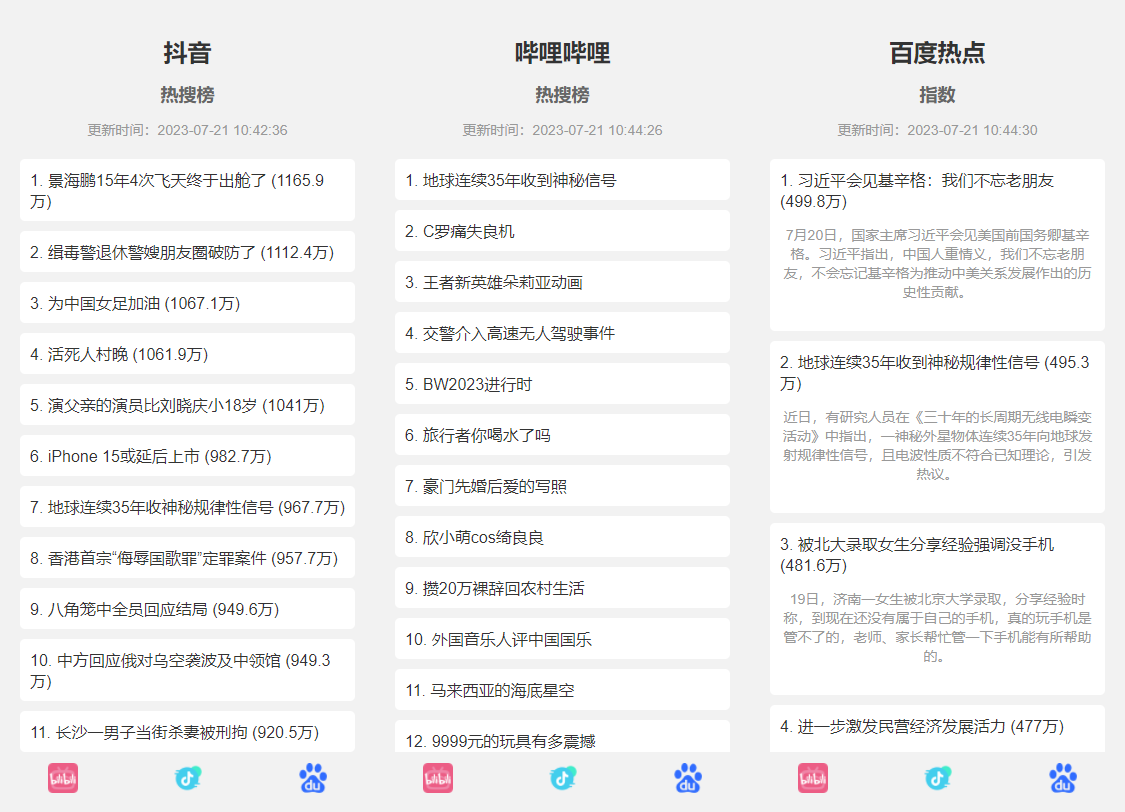Tap the Douyin icon under the 百度热点 panel
The image size is (1125, 812).
[x=938, y=778]
